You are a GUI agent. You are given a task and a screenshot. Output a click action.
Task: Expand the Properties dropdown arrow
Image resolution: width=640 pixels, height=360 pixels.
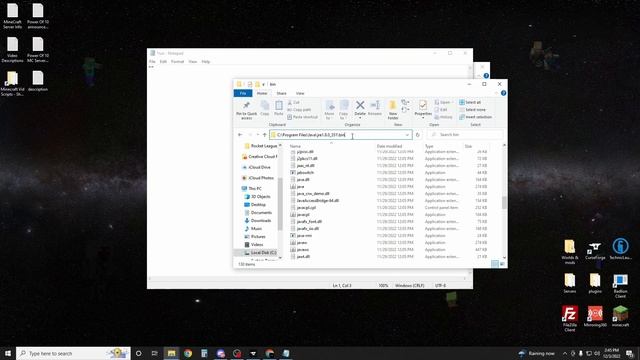(423, 118)
